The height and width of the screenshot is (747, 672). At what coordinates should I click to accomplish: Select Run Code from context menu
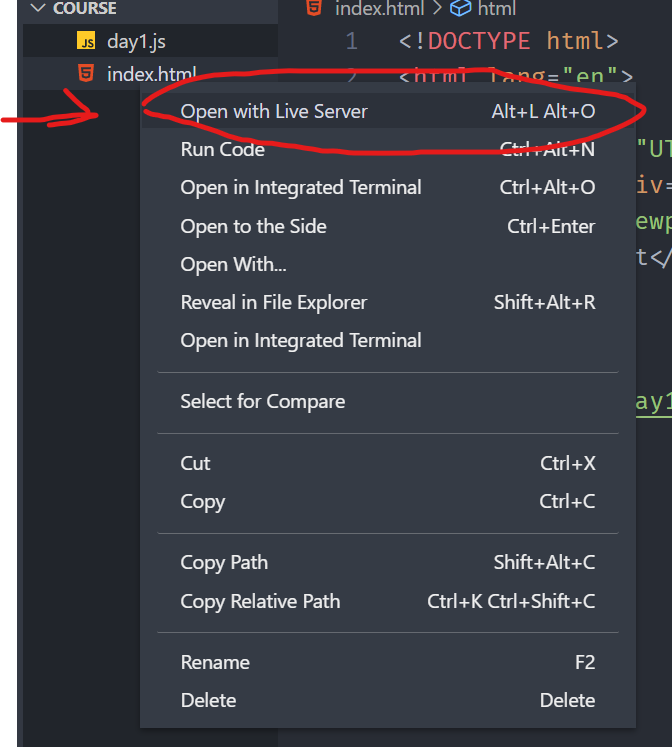pos(388,150)
